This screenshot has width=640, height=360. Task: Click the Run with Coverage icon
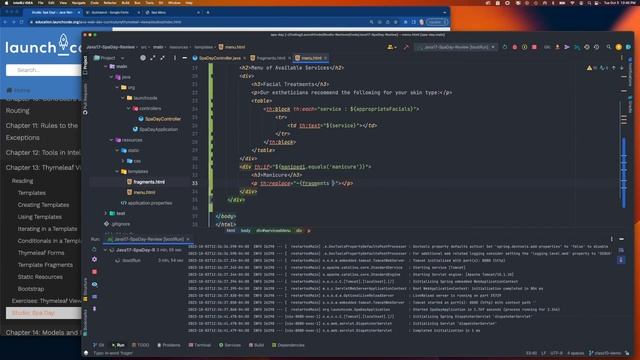coord(524,47)
